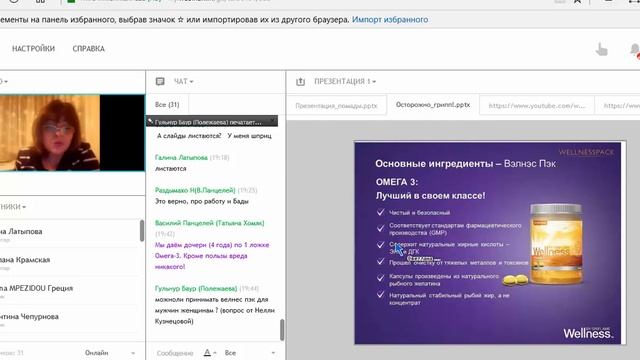This screenshot has width=640, height=360.
Task: Switch to Осторожно_грипп!.pptx tab
Action: pos(433,105)
